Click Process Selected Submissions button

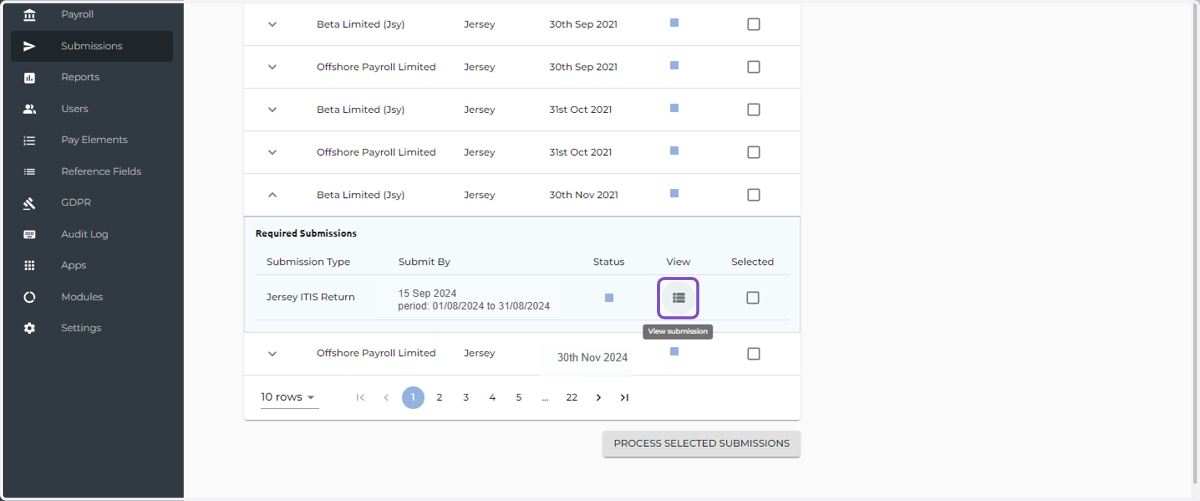(701, 444)
